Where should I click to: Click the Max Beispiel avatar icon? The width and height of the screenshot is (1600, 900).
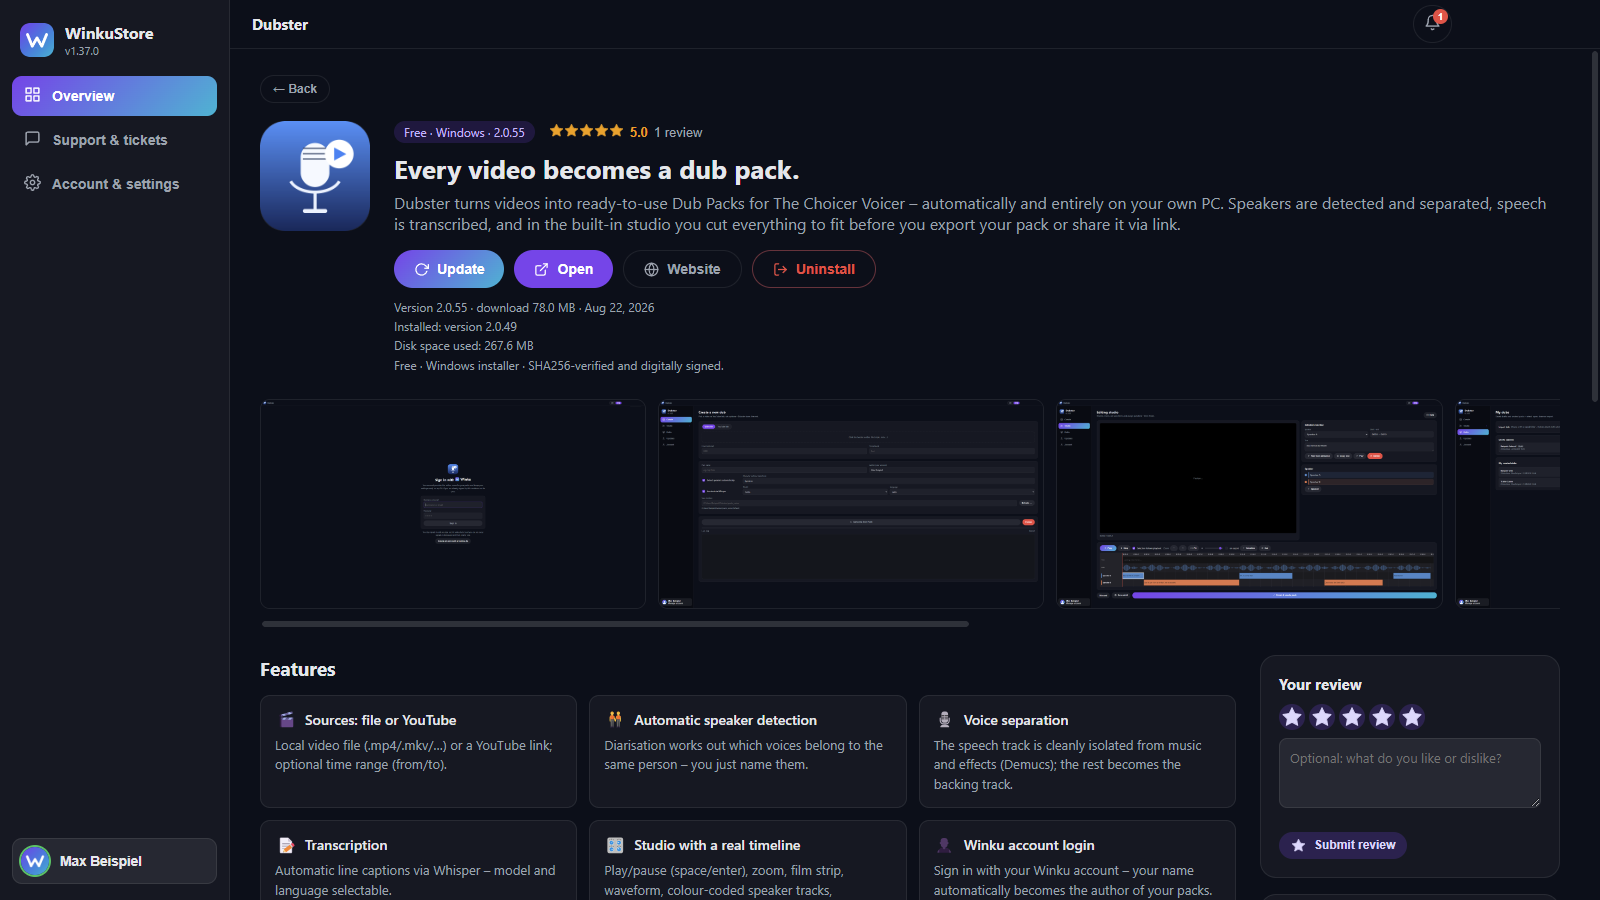[35, 861]
